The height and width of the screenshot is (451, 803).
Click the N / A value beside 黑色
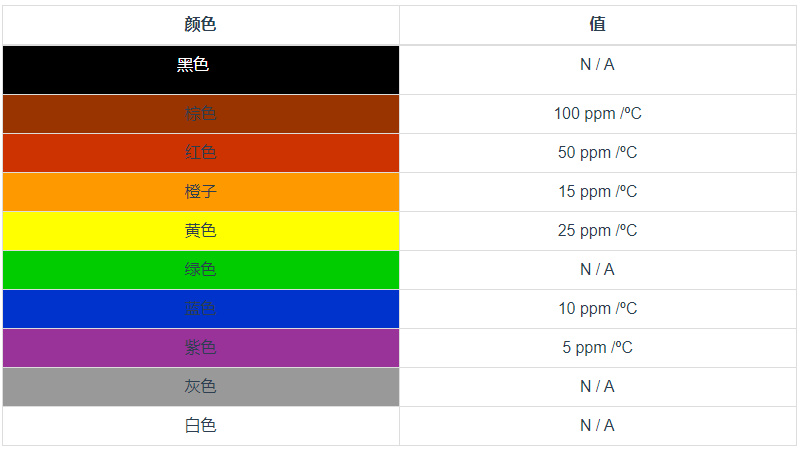597,65
